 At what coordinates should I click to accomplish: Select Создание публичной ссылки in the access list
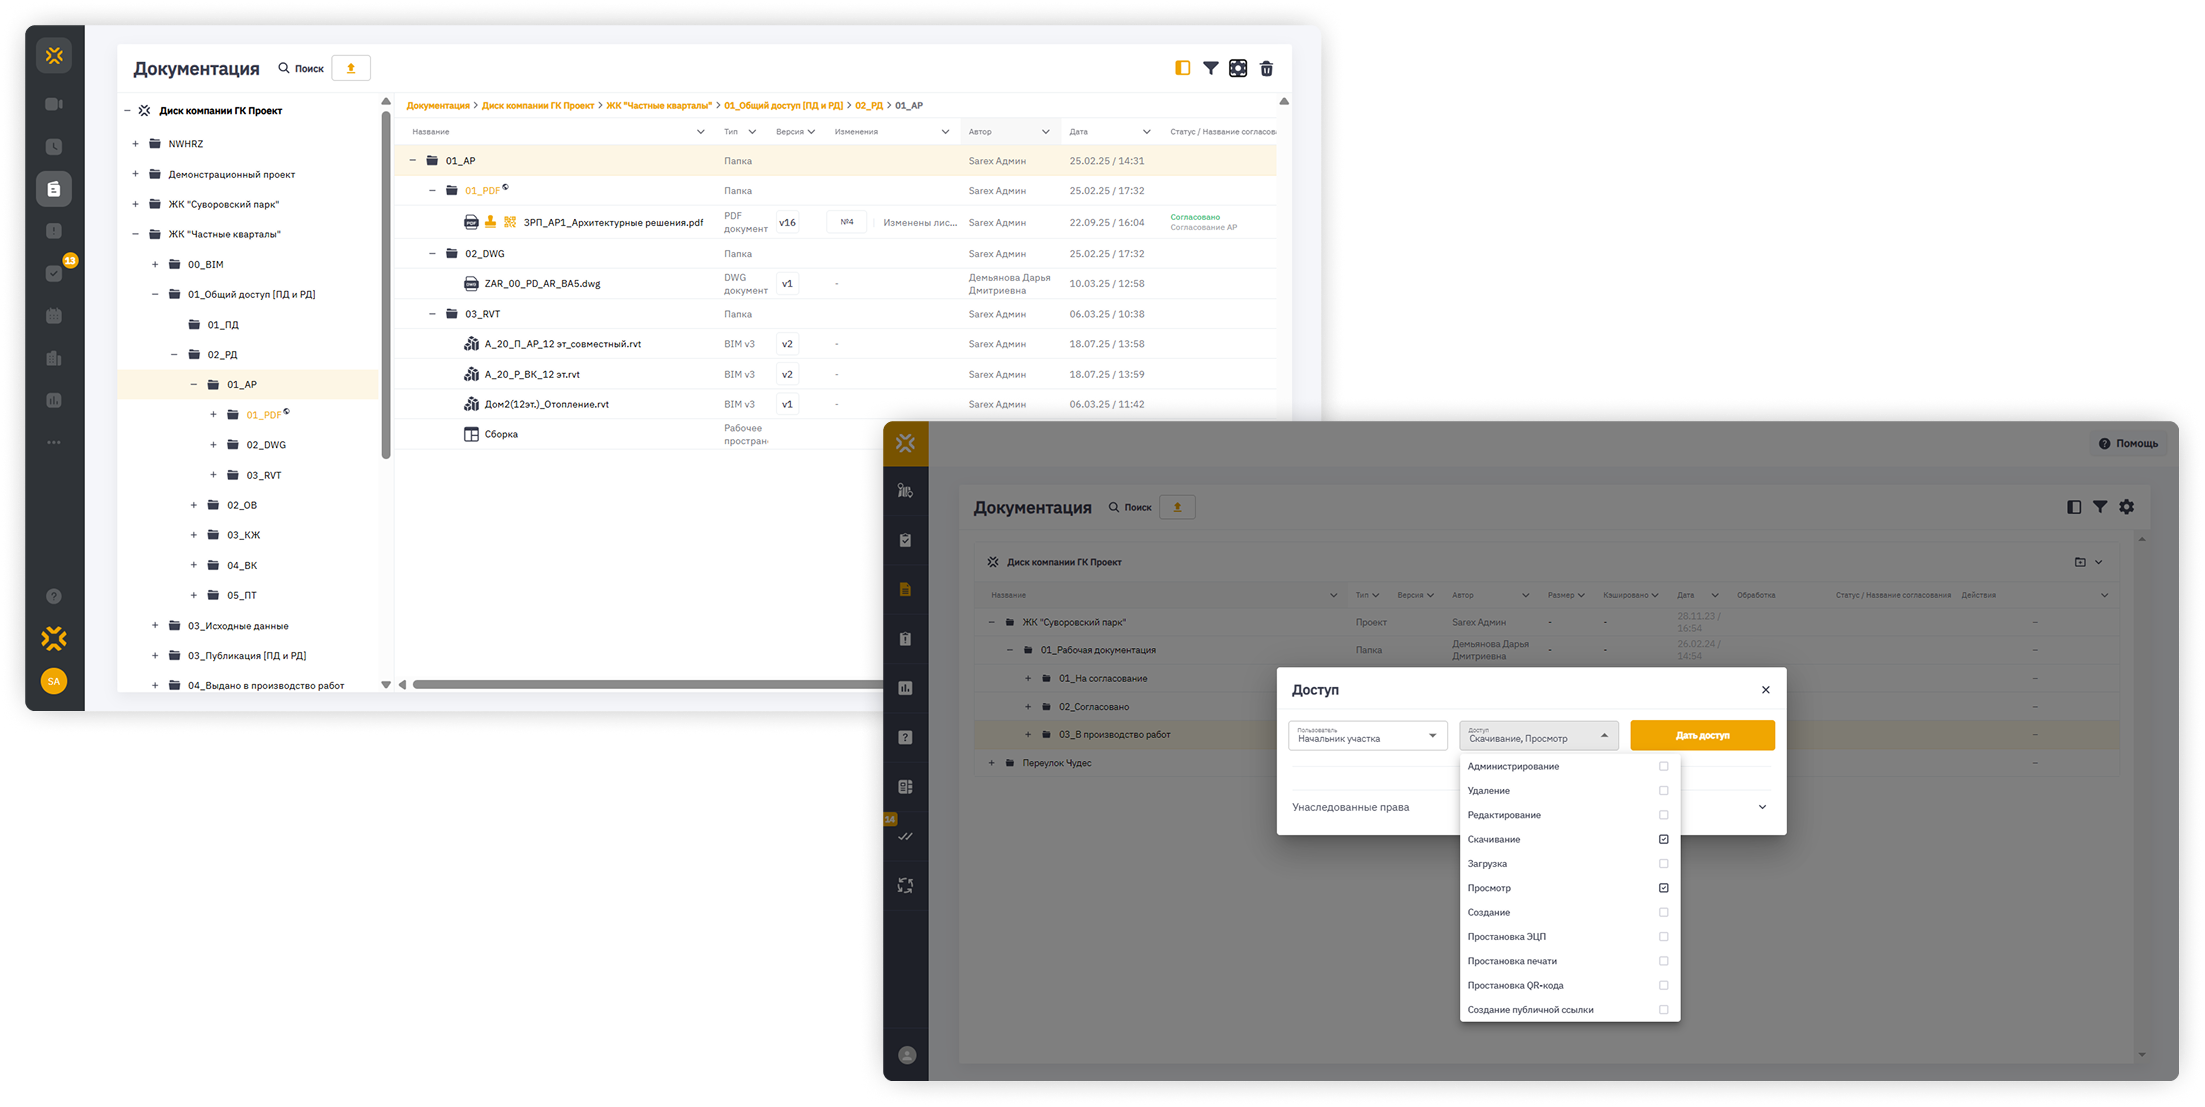1530,1010
